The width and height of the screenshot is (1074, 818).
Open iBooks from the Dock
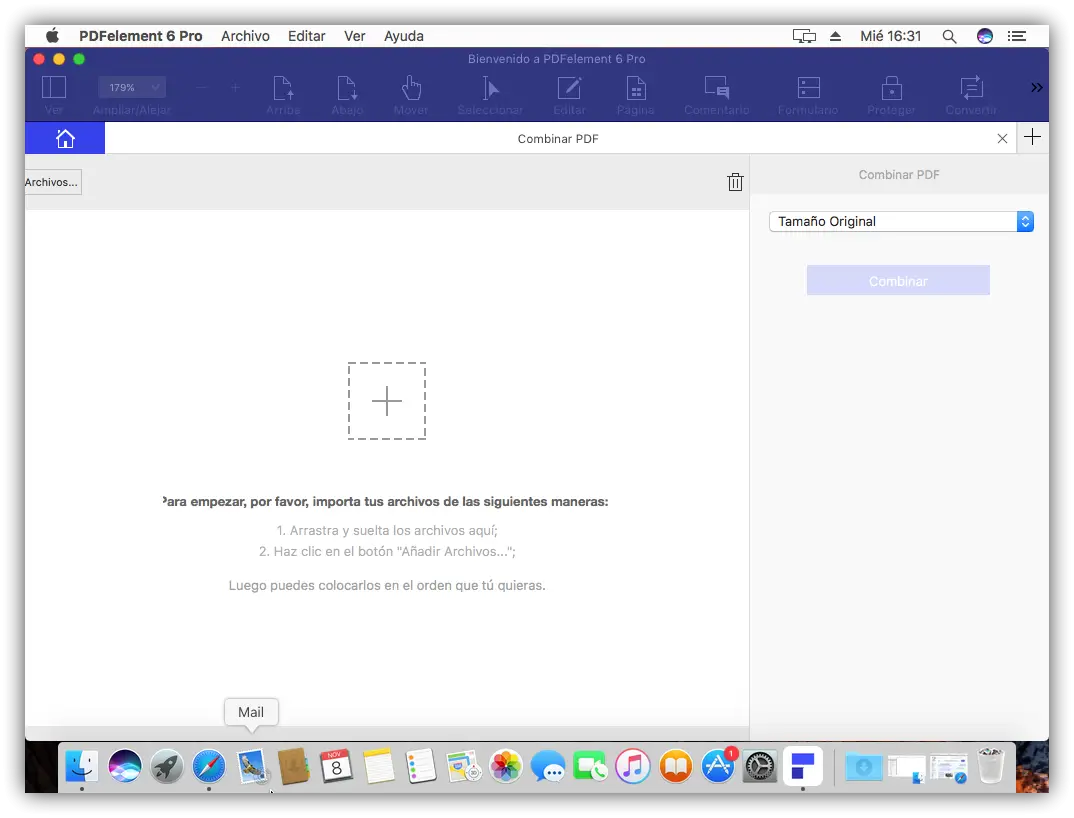click(675, 765)
